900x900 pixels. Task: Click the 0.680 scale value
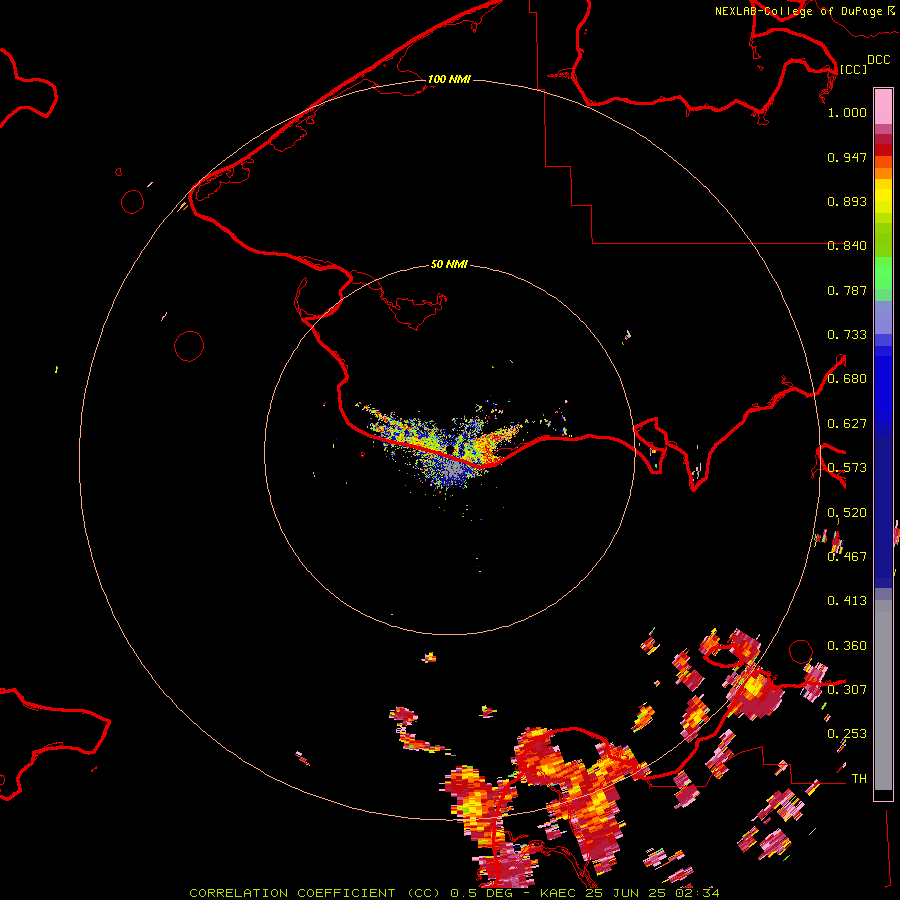pos(847,379)
